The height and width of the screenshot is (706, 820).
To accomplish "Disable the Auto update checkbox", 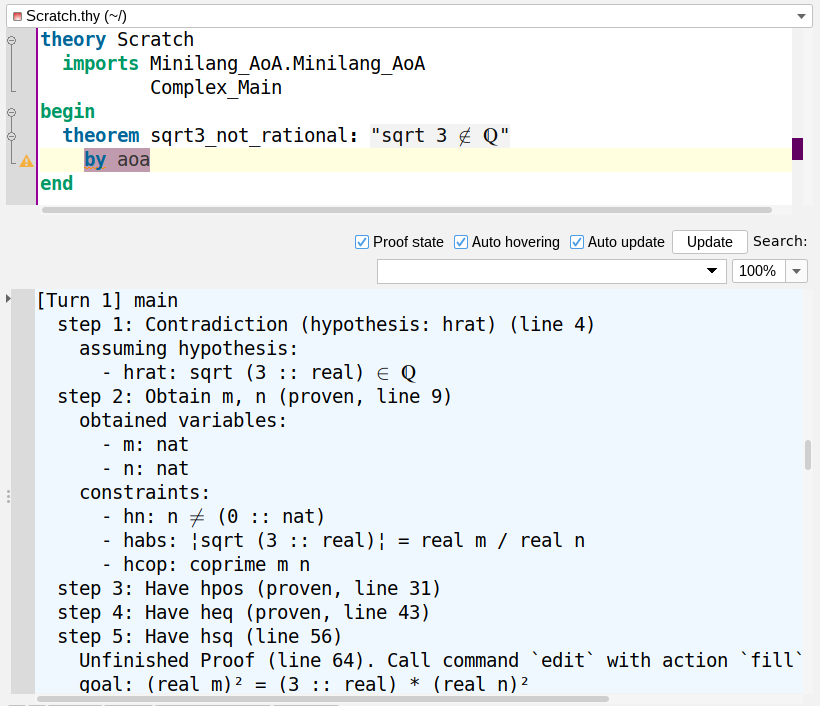I will pos(577,242).
